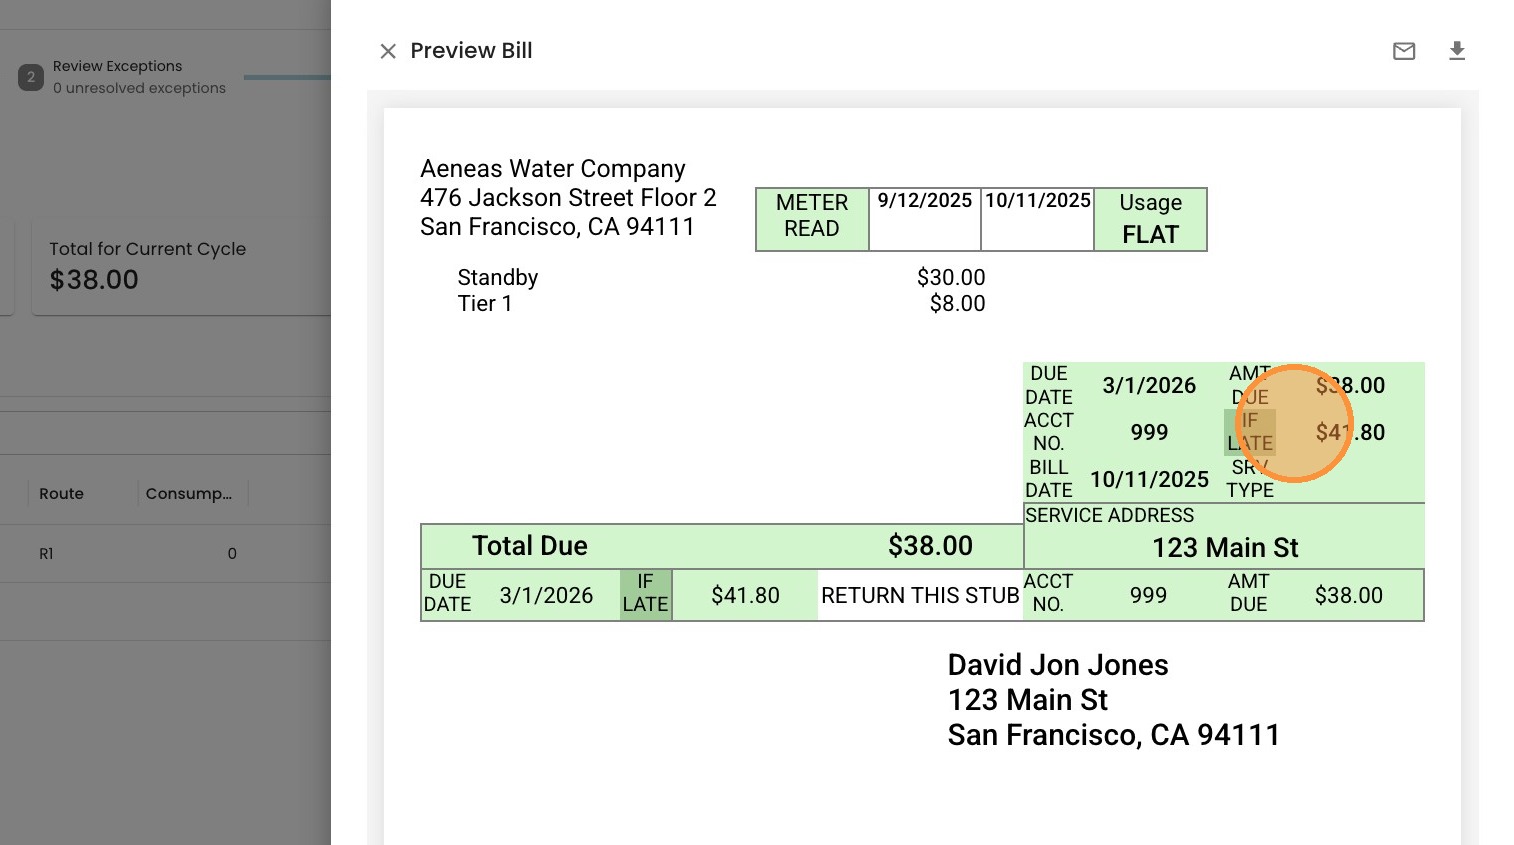Click the Usage FLAT cell
The height and width of the screenshot is (845, 1514).
(x=1150, y=219)
